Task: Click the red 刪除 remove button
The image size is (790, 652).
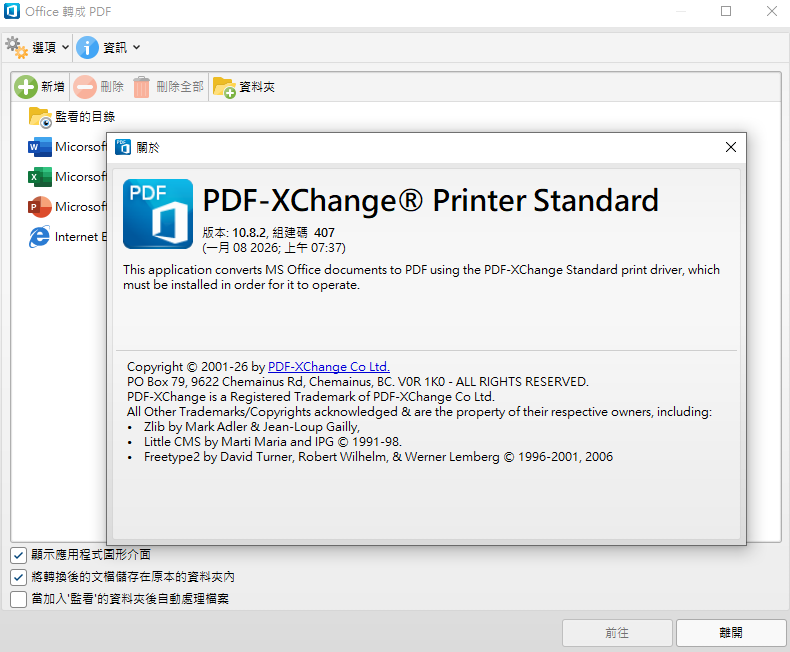Action: 99,87
